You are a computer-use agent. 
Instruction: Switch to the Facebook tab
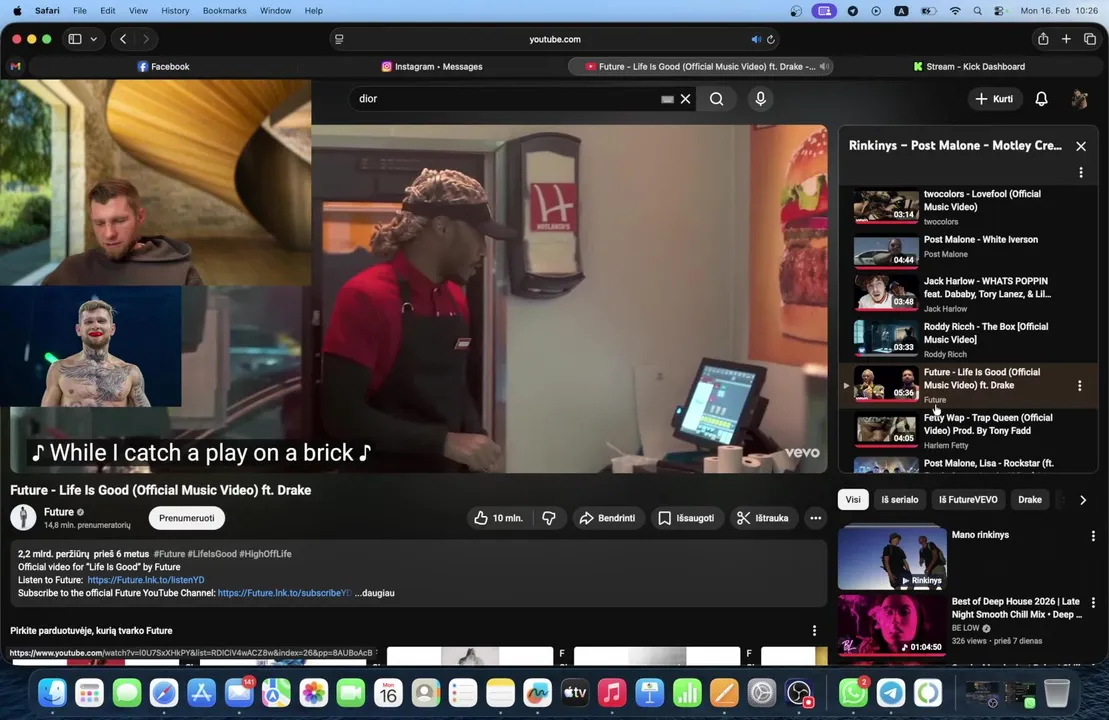[163, 66]
